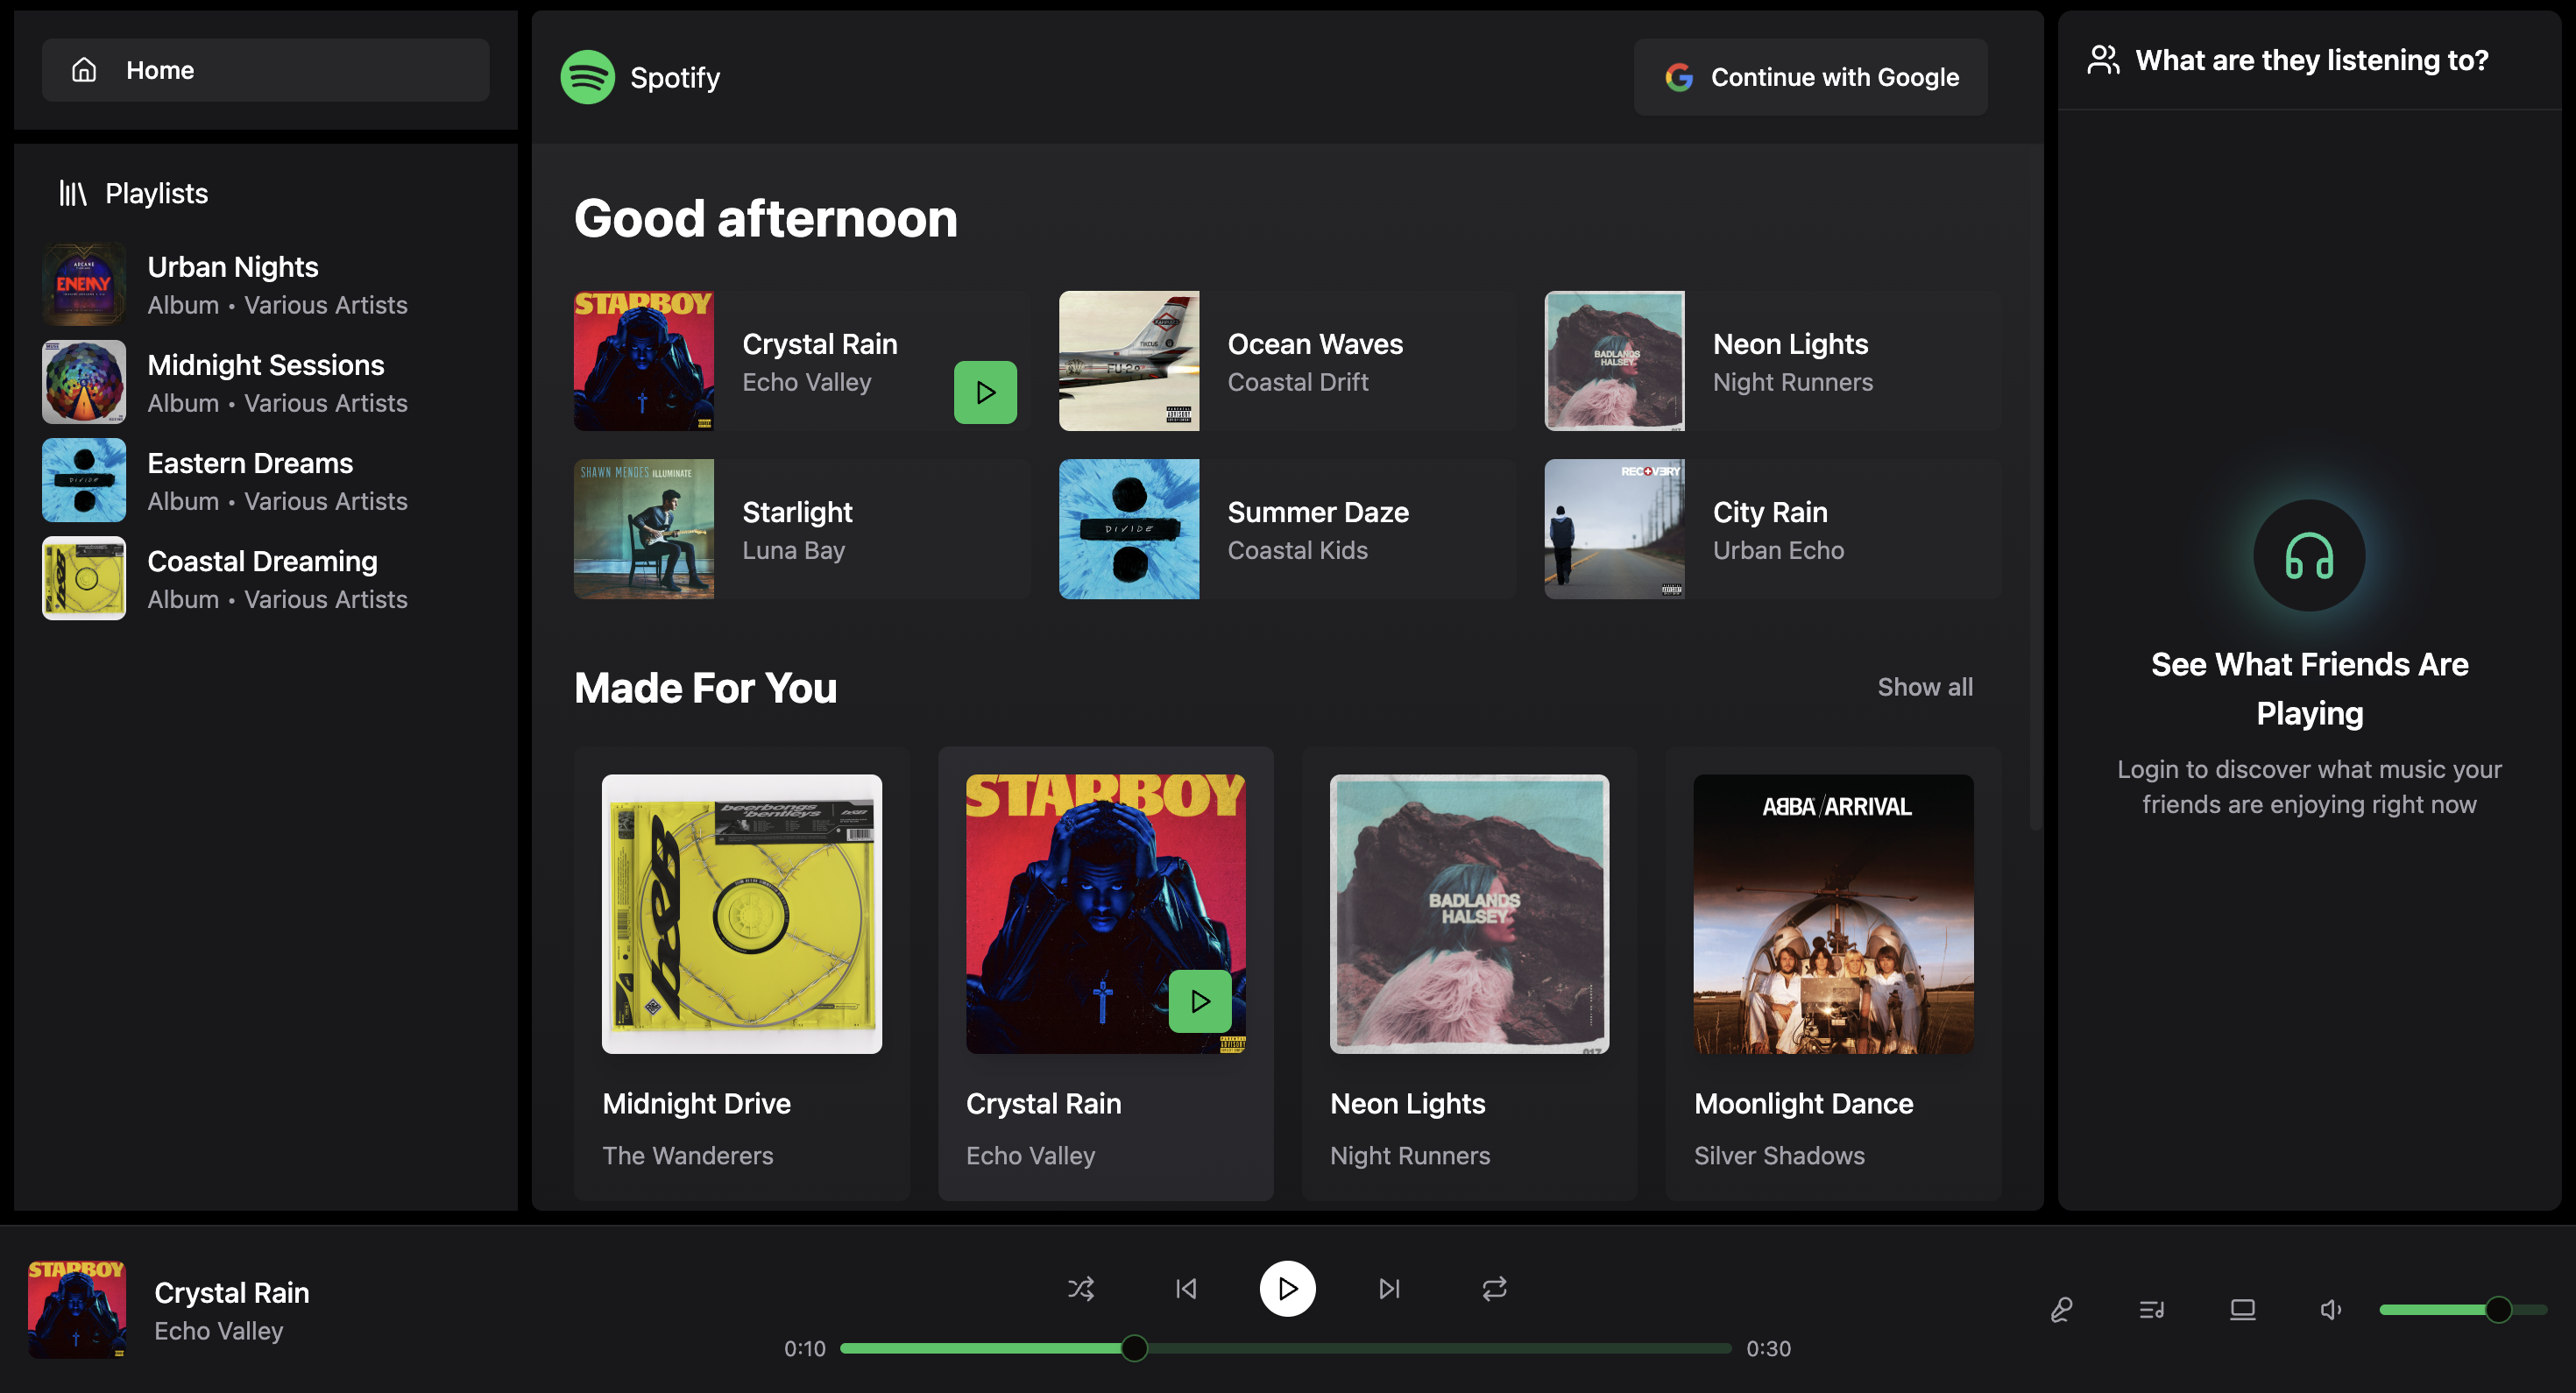Click the Crystal Rain card title
Screen dimensions: 2576x1393
(1043, 1104)
